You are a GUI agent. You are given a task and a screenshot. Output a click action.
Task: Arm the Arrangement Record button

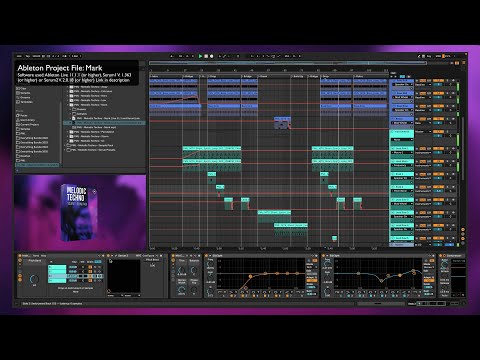click(212, 56)
